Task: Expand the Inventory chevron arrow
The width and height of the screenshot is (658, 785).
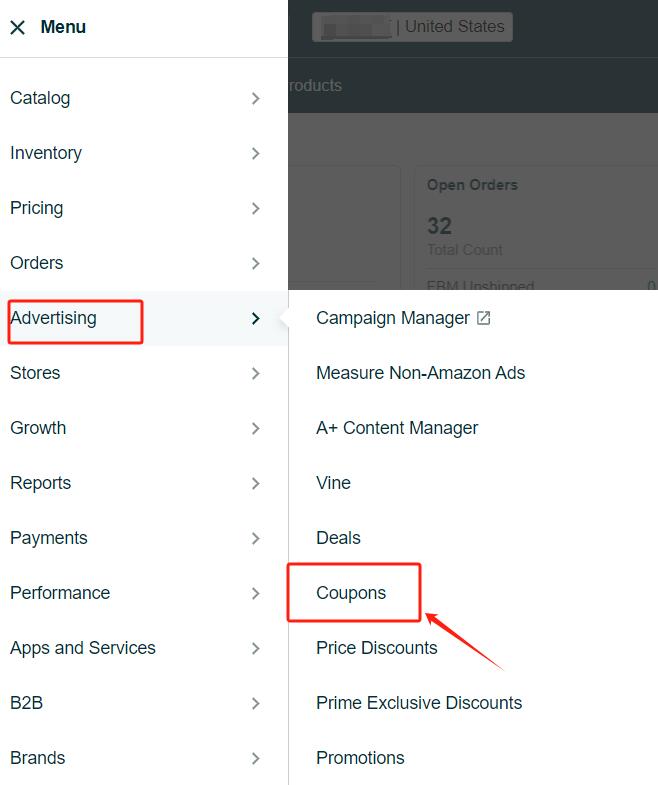Action: point(255,153)
